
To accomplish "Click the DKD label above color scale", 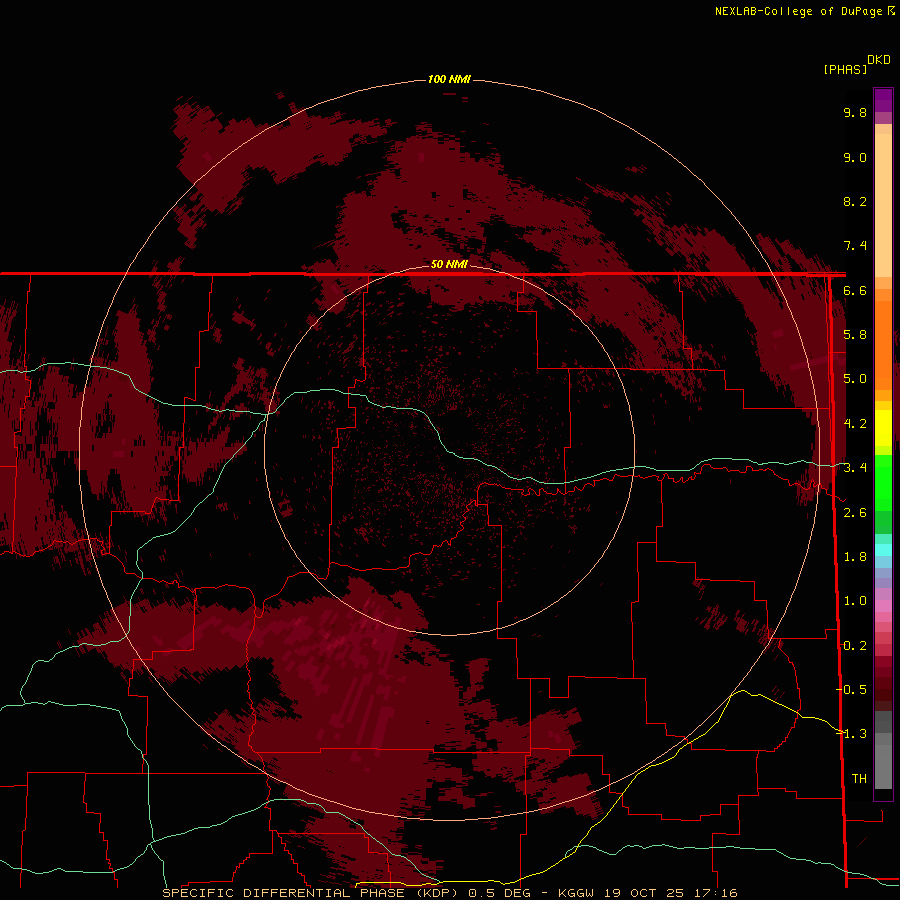I will 879,60.
